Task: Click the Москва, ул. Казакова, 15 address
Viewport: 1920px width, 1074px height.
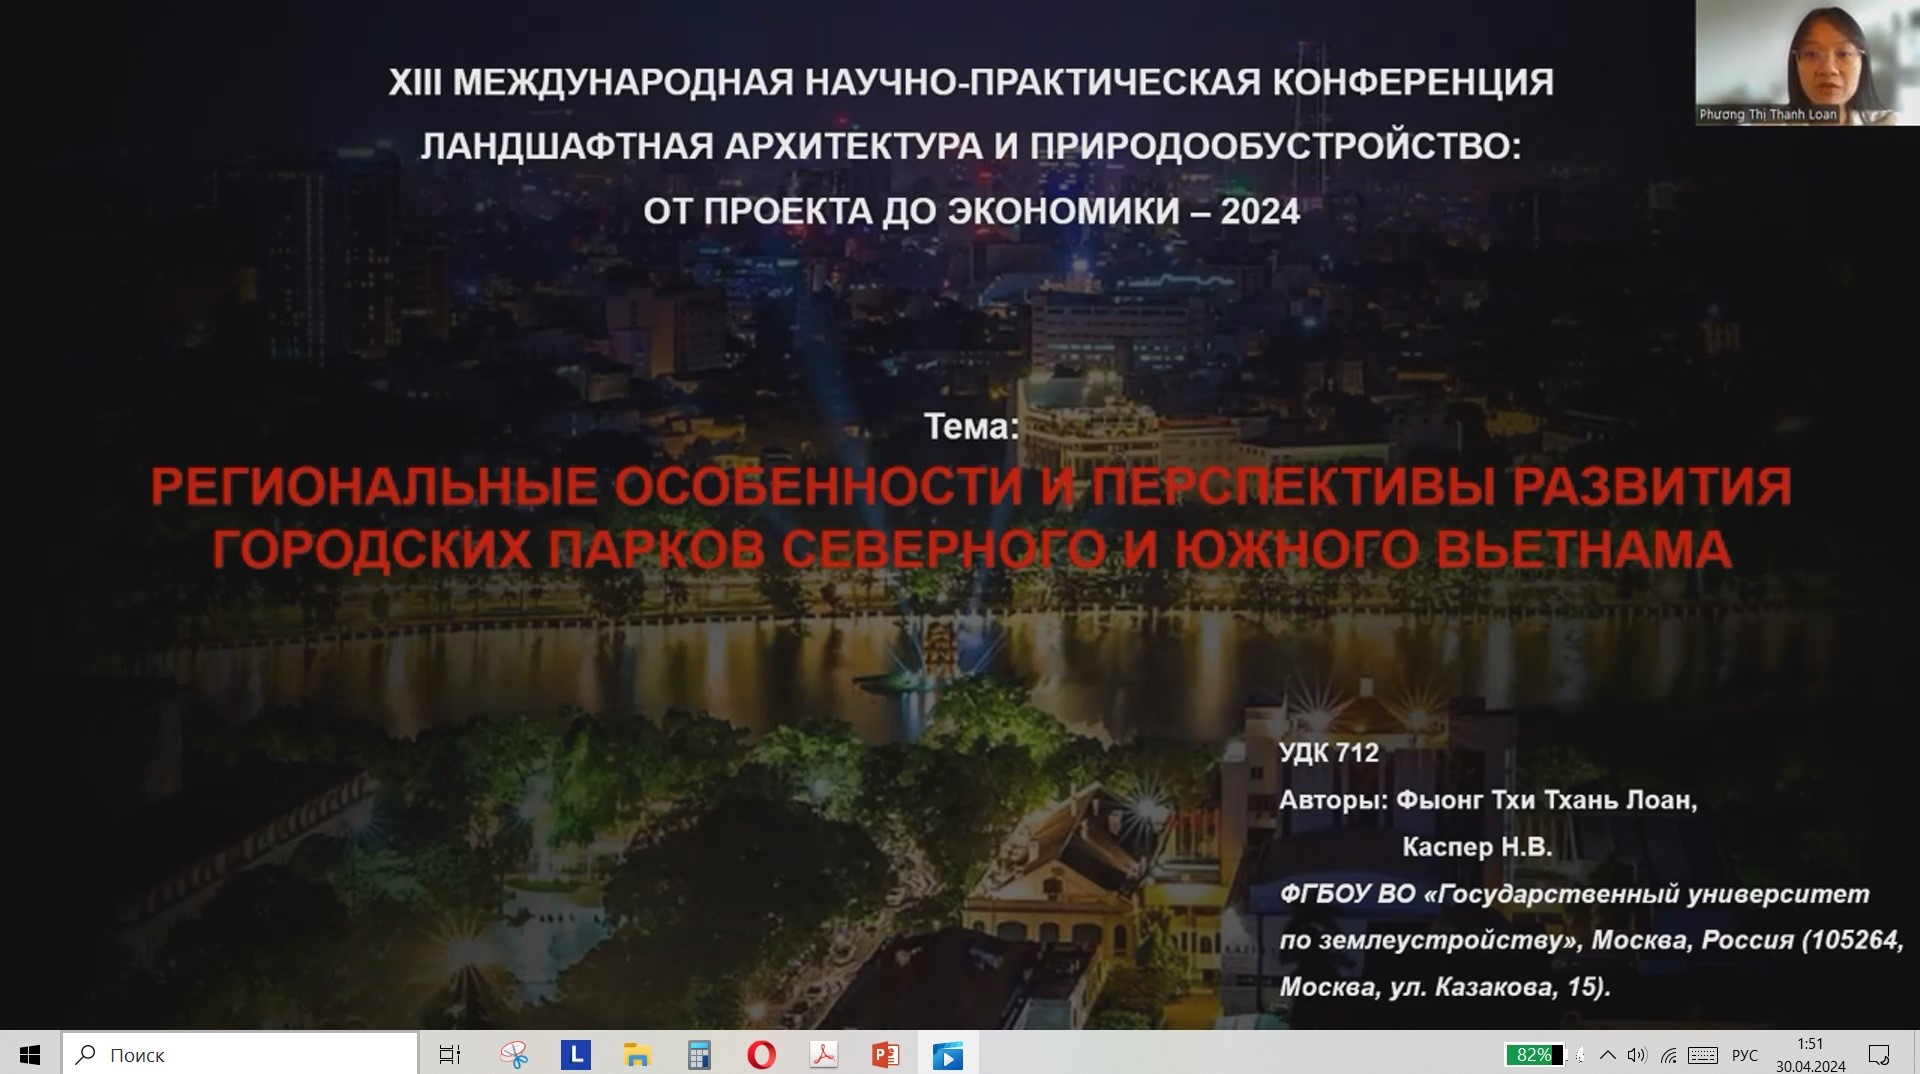Action: [1445, 987]
